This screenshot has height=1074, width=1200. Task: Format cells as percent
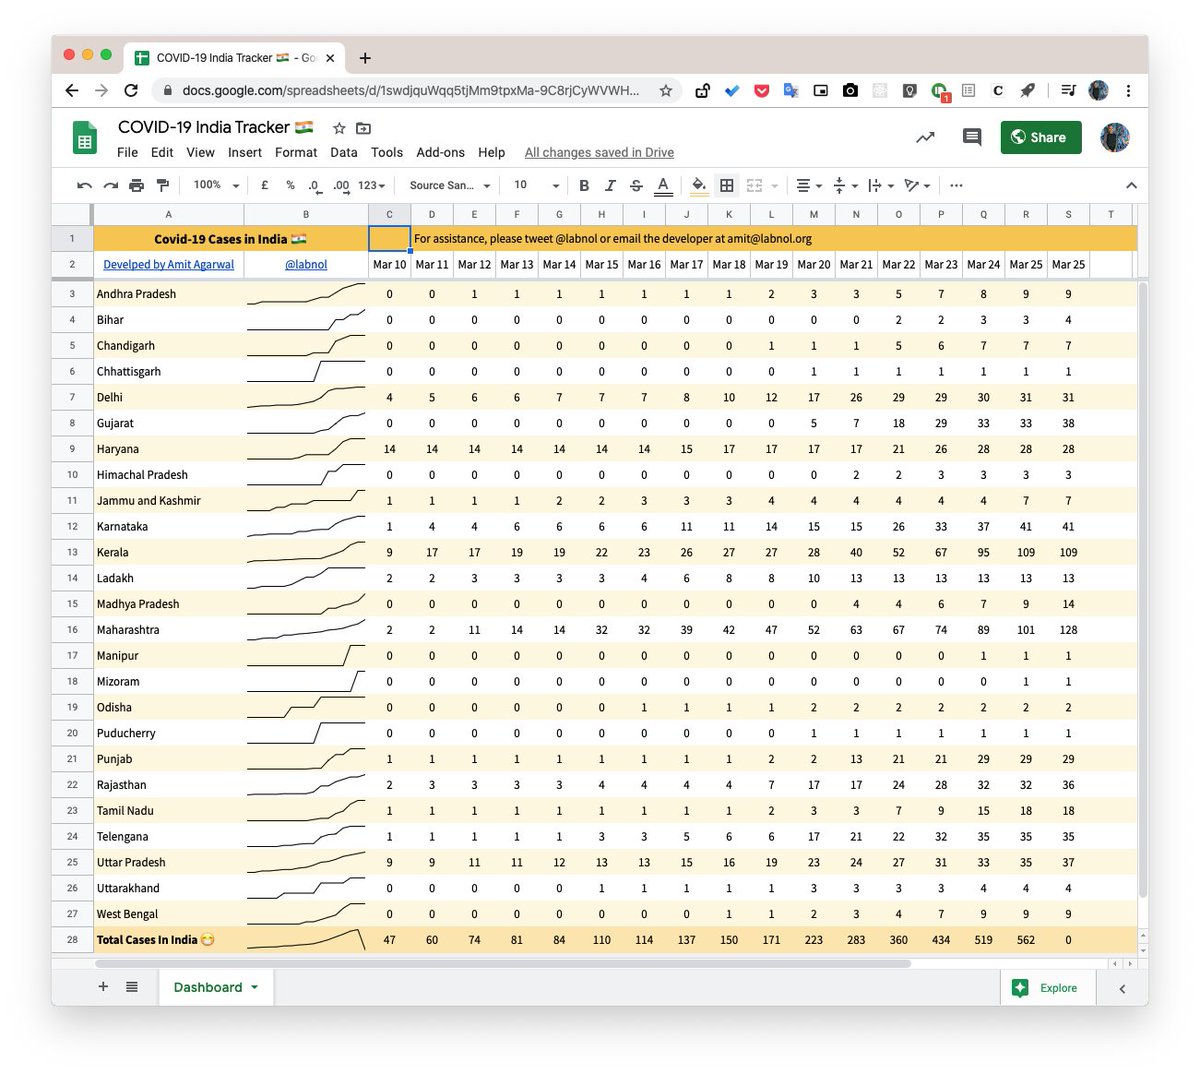[290, 185]
